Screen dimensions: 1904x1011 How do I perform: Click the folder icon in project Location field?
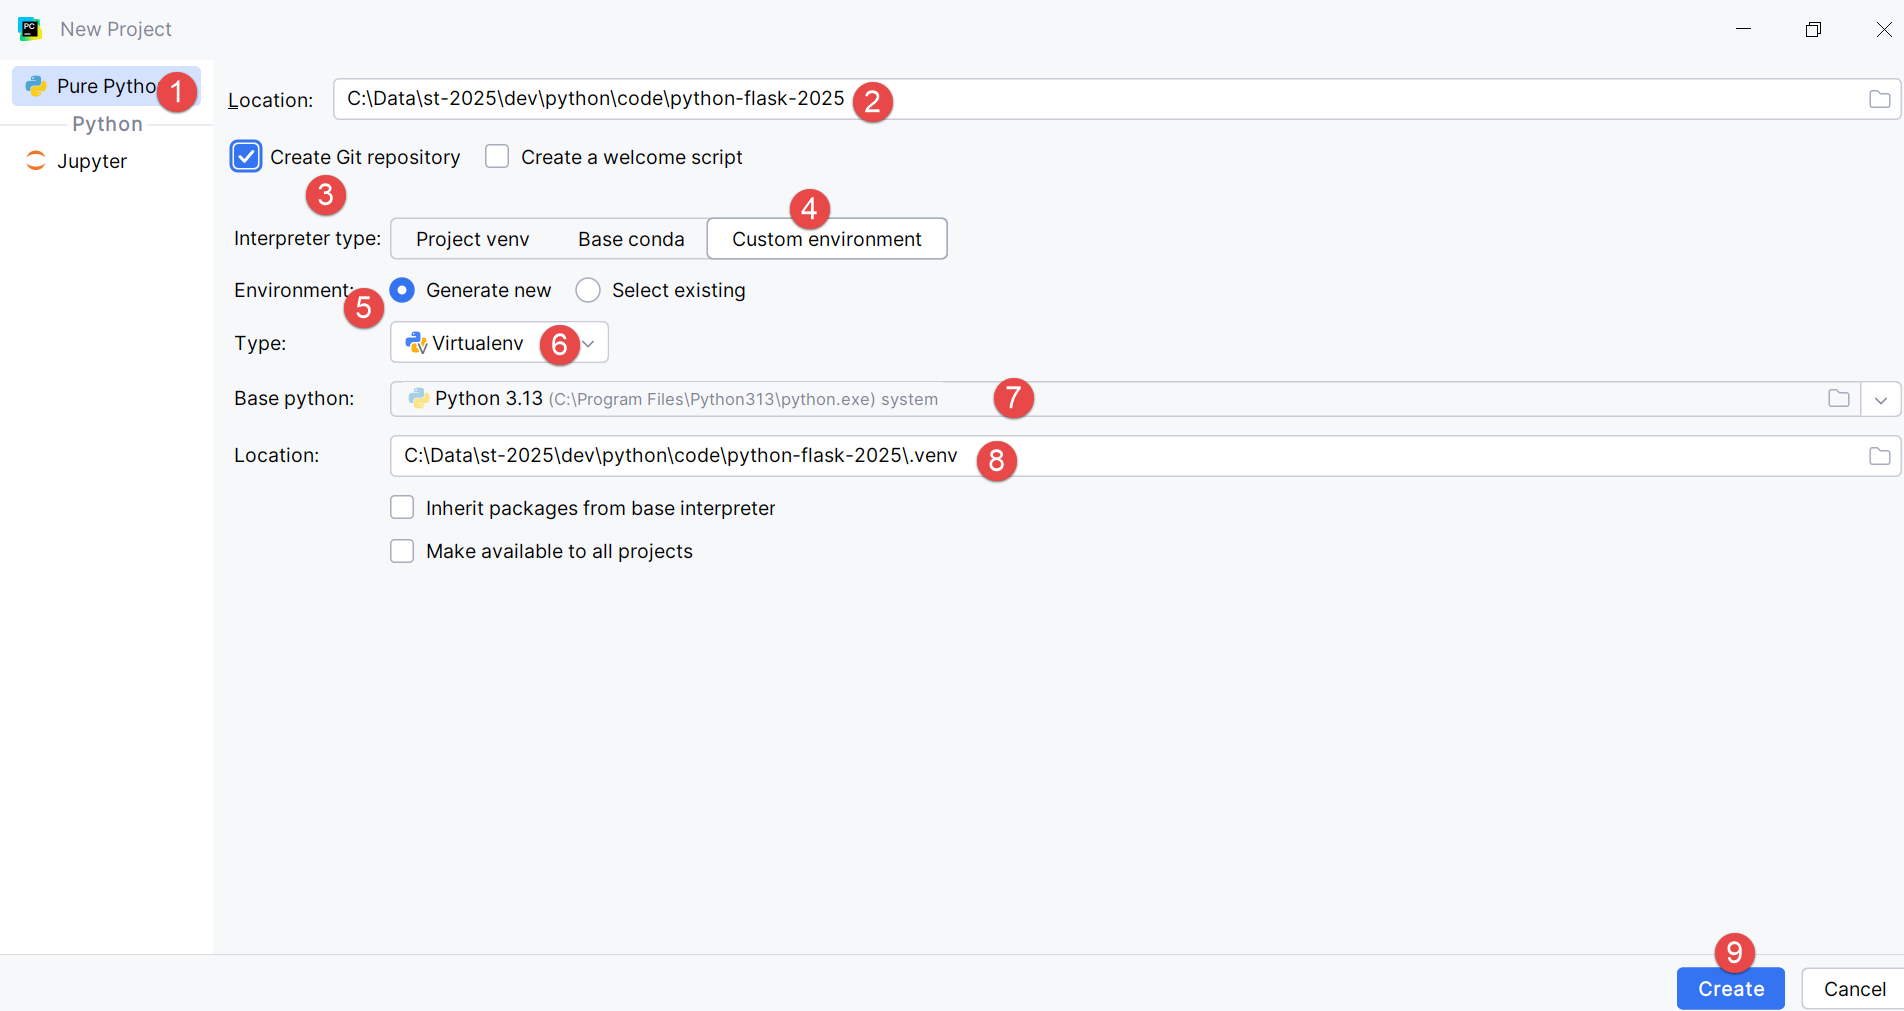(x=1879, y=99)
